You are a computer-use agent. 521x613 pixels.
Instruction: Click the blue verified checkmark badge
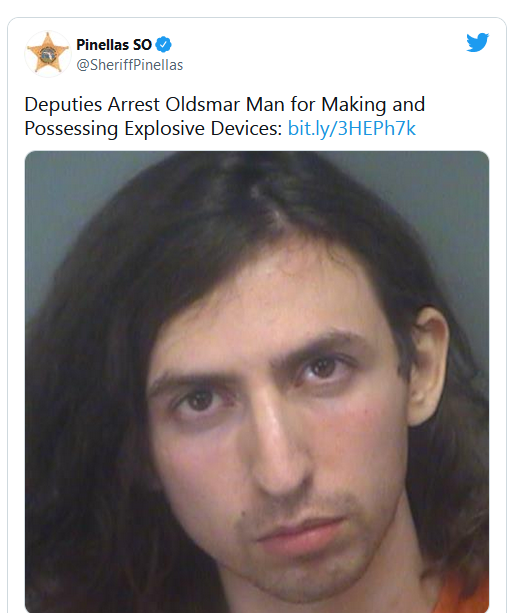(x=163, y=45)
